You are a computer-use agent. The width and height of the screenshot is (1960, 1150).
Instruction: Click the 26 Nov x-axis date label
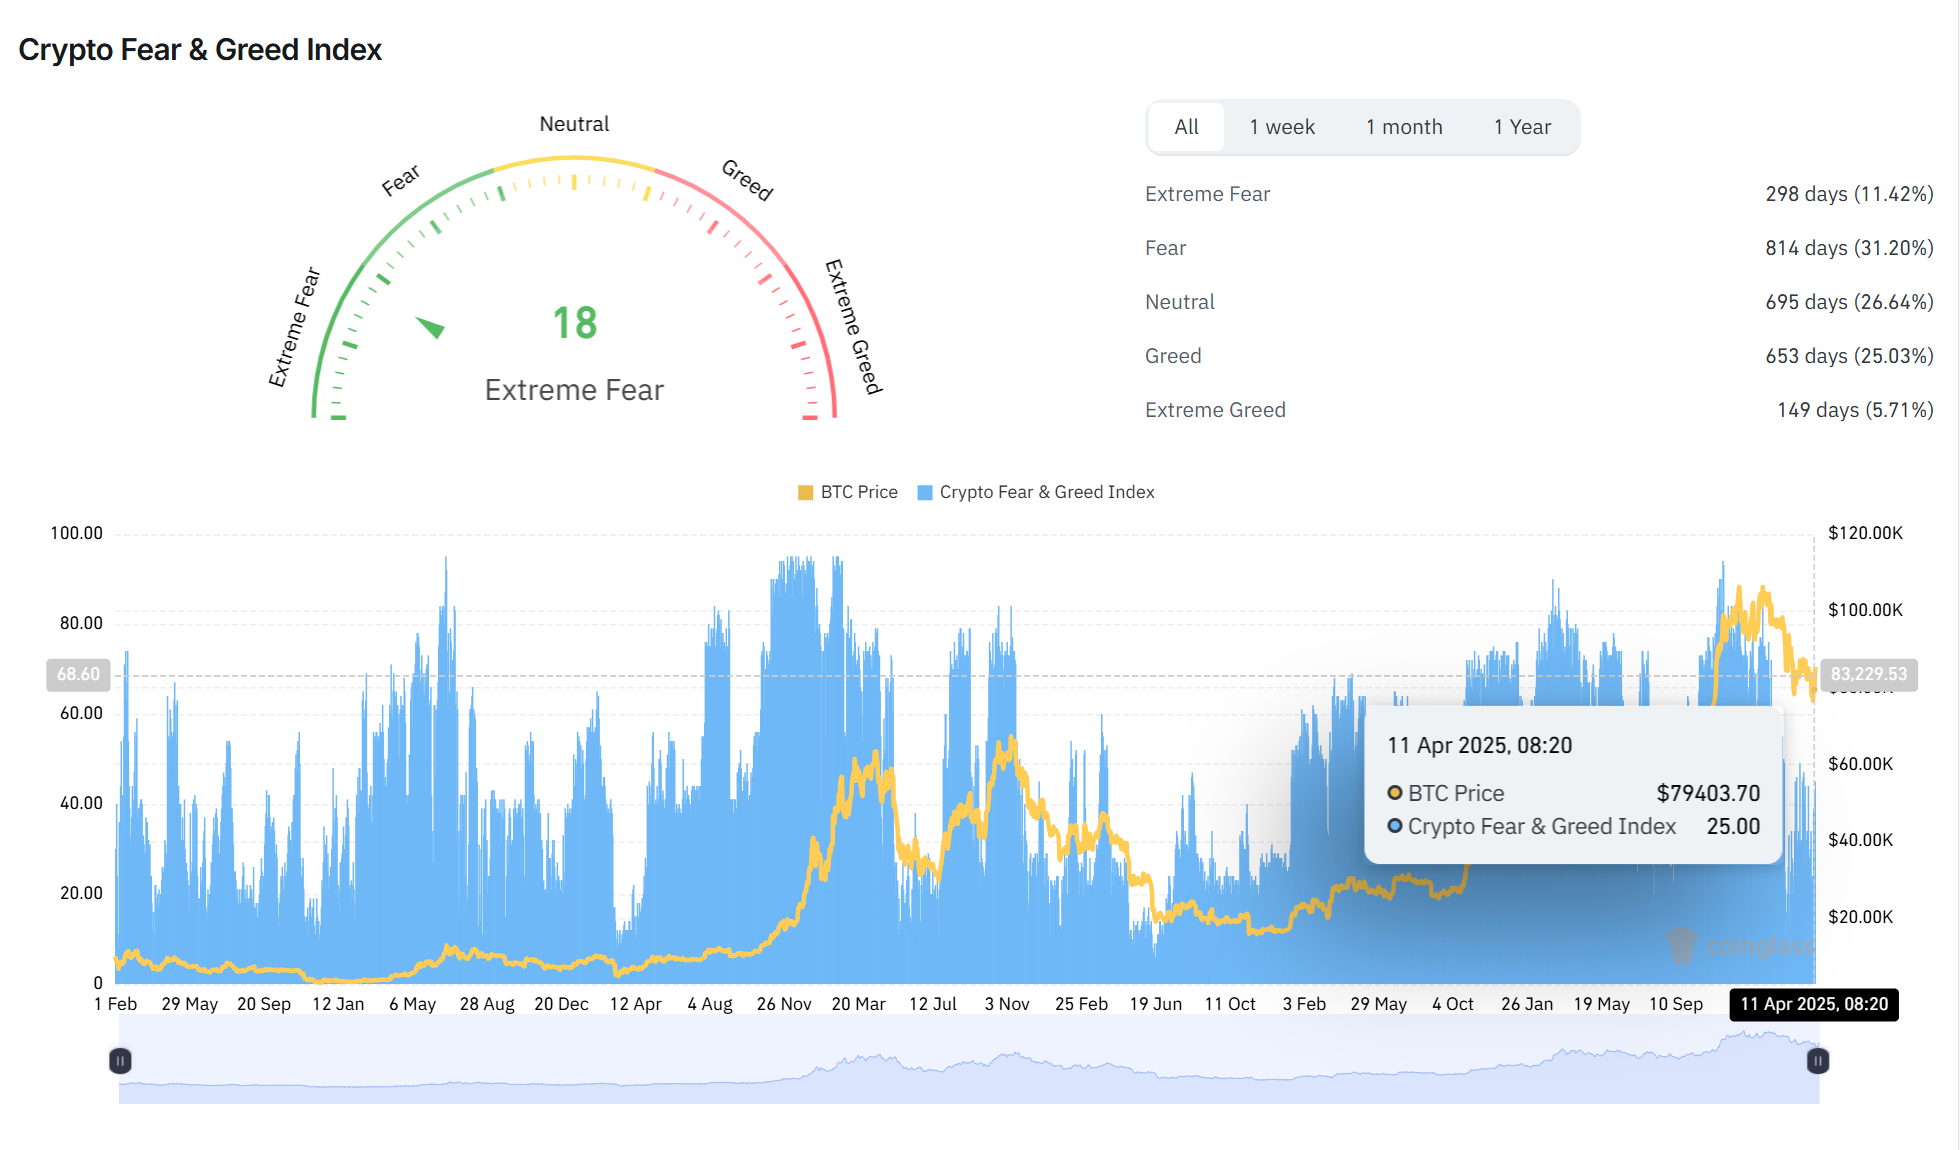point(784,1004)
